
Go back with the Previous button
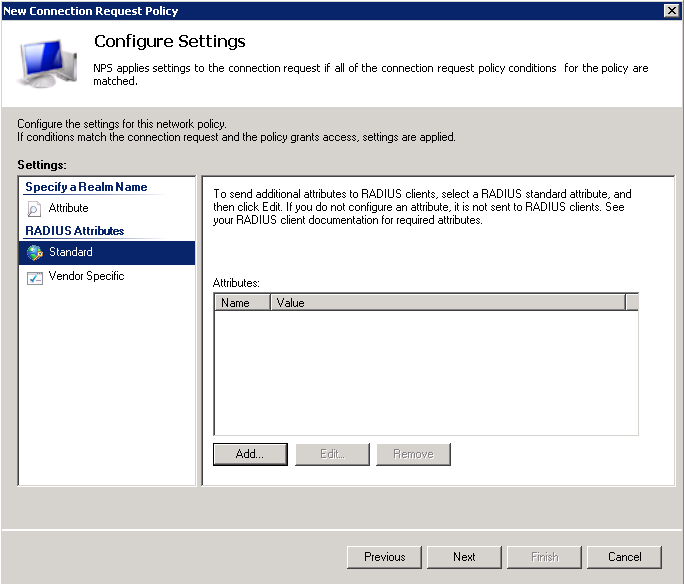384,557
